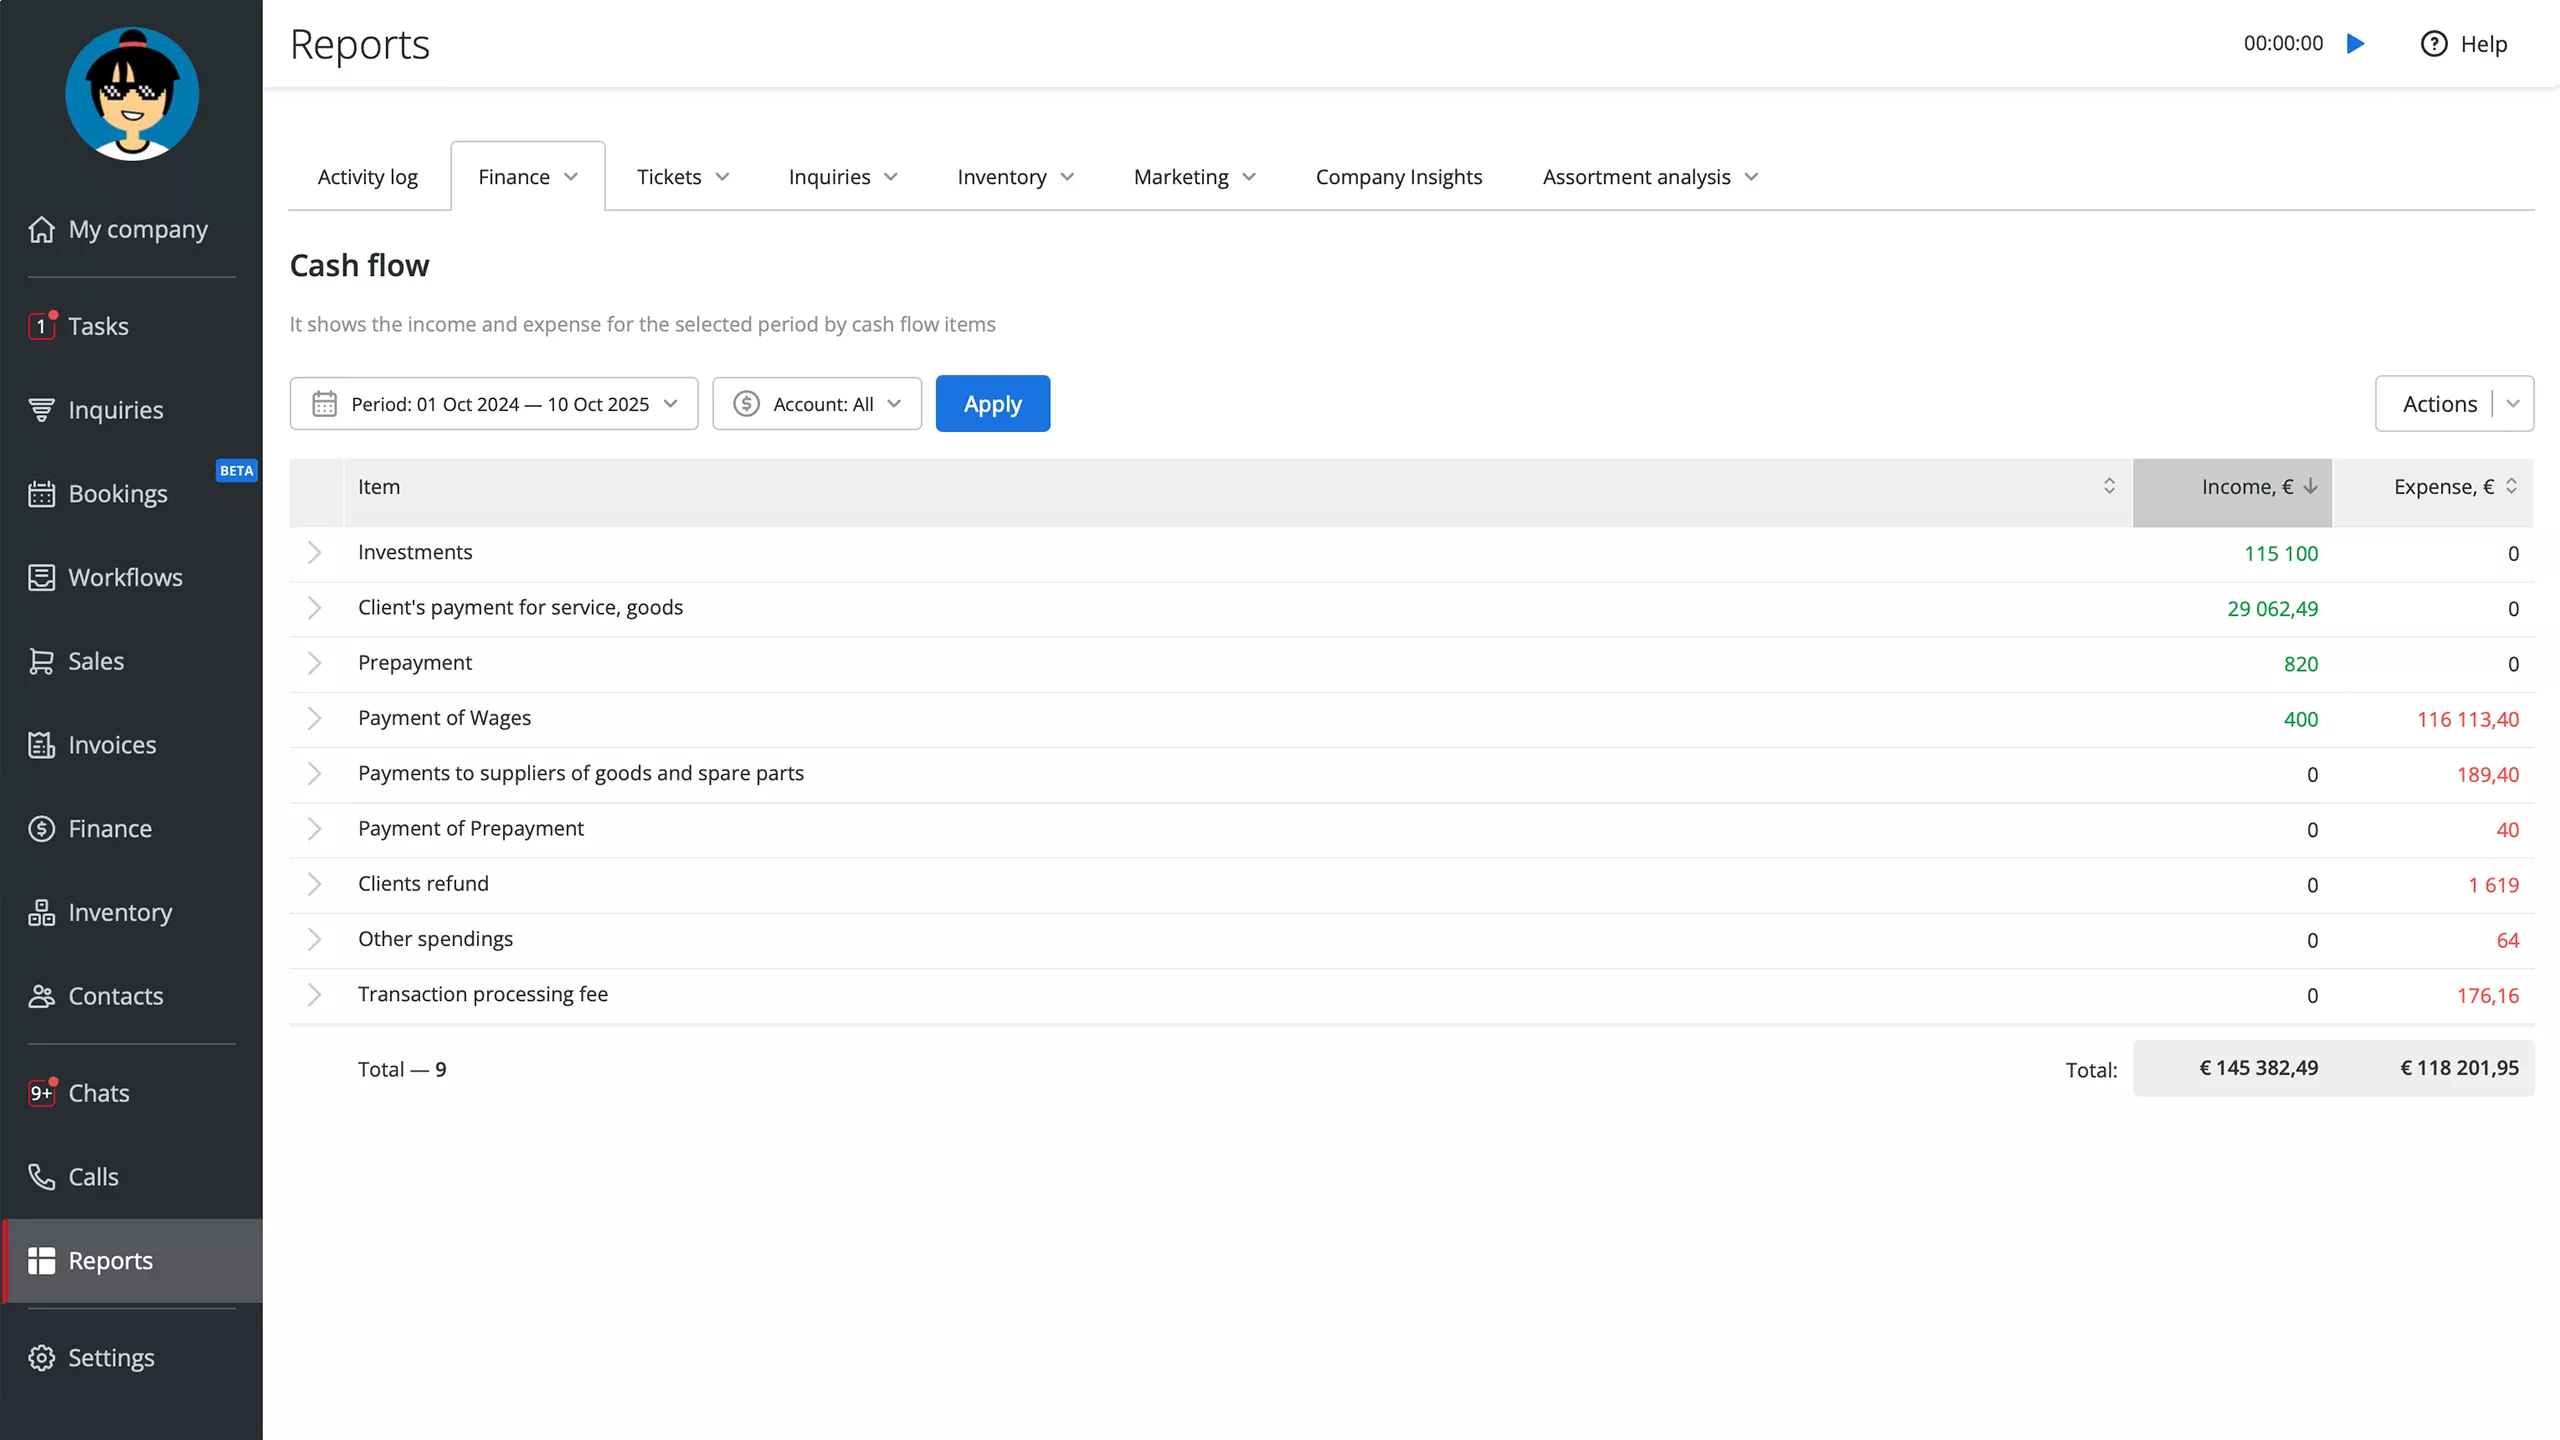The image size is (2560, 1440).
Task: Open the Period date range picker
Action: [494, 403]
